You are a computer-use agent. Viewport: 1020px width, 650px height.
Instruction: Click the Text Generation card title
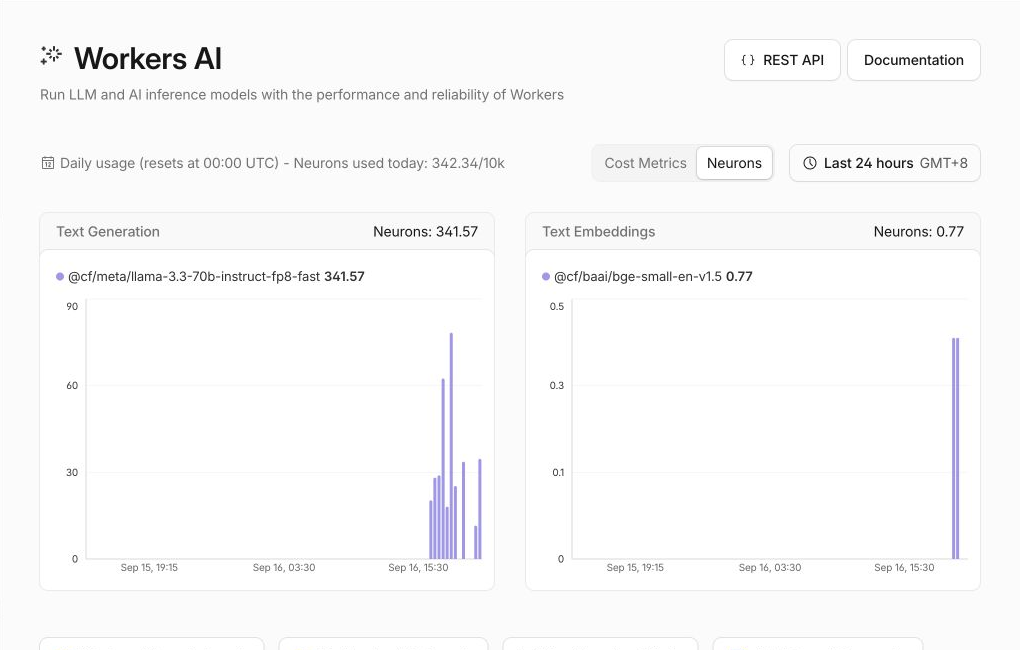[x=108, y=232]
